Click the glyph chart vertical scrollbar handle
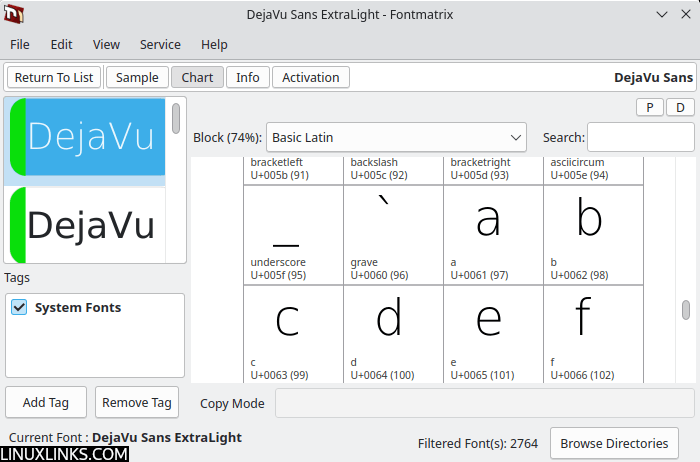 pyautogui.click(x=686, y=310)
